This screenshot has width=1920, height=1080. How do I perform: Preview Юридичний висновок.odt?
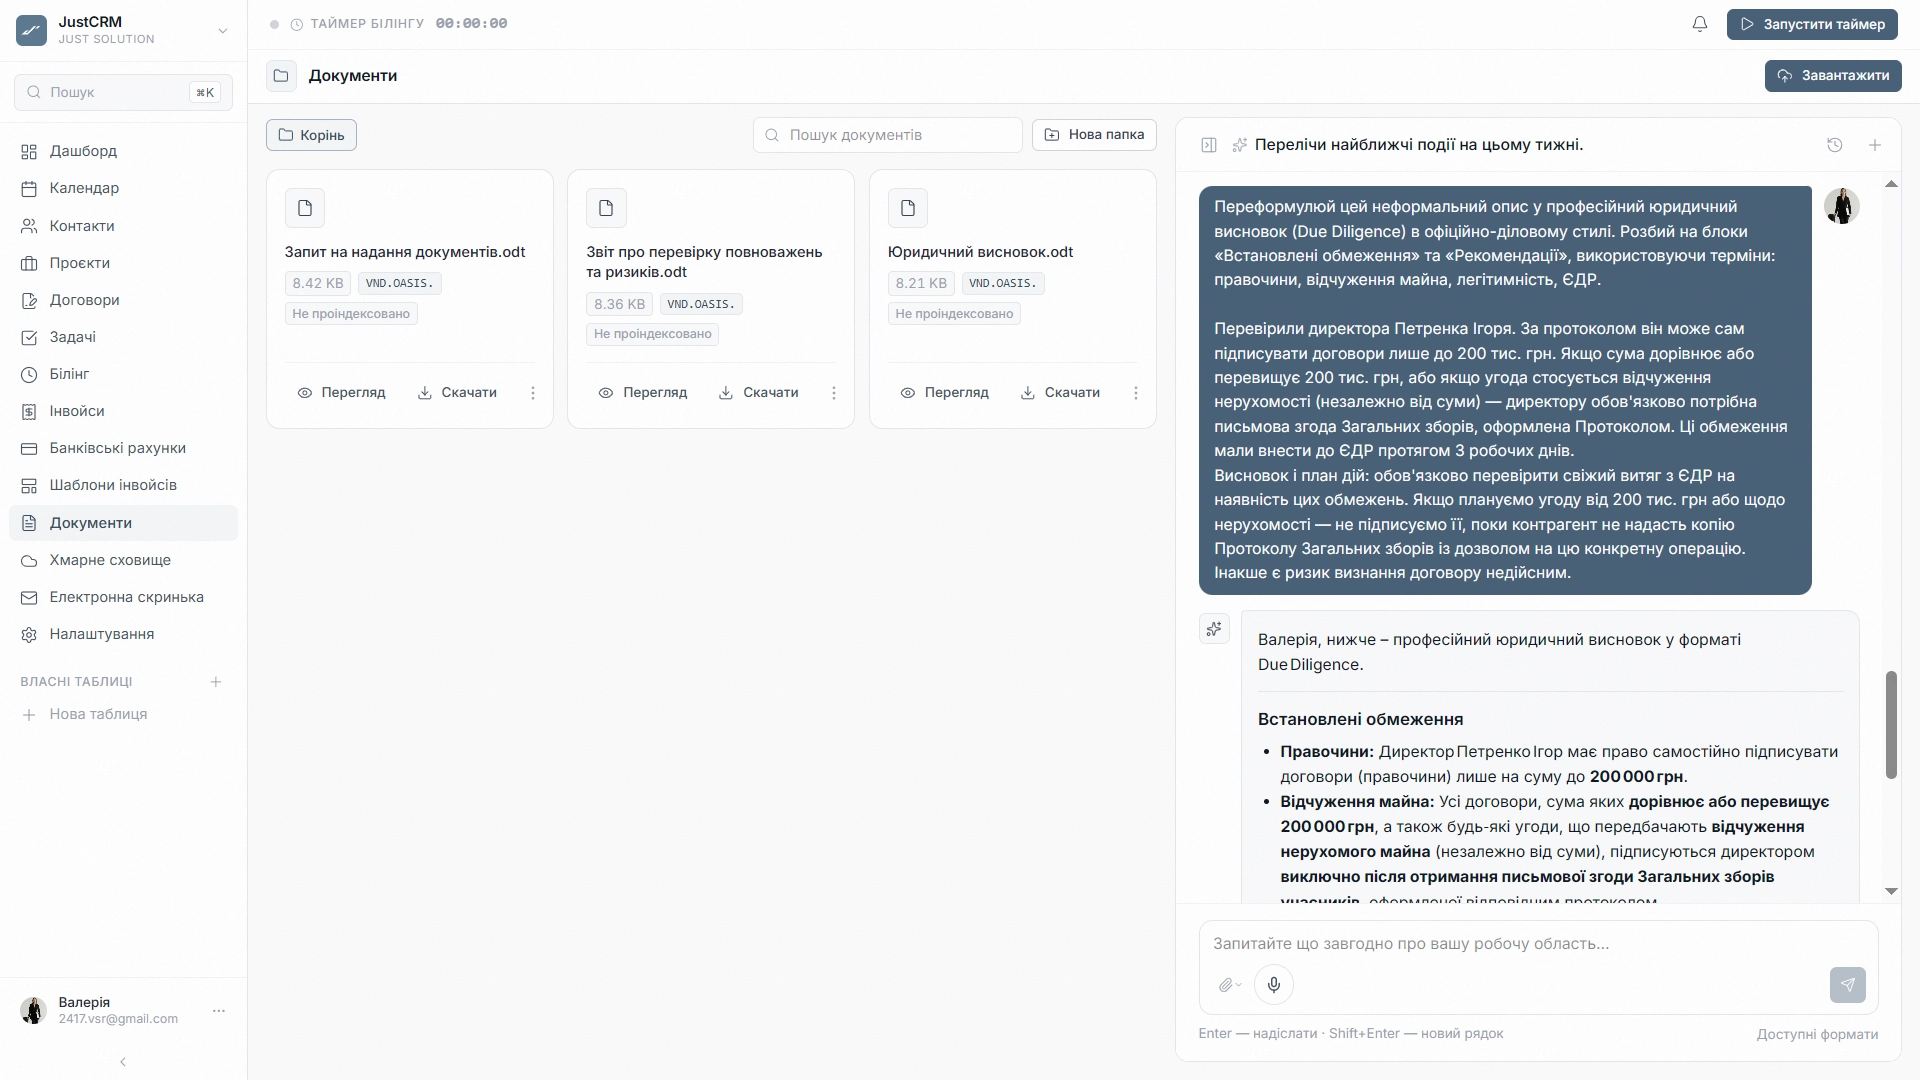(x=945, y=393)
